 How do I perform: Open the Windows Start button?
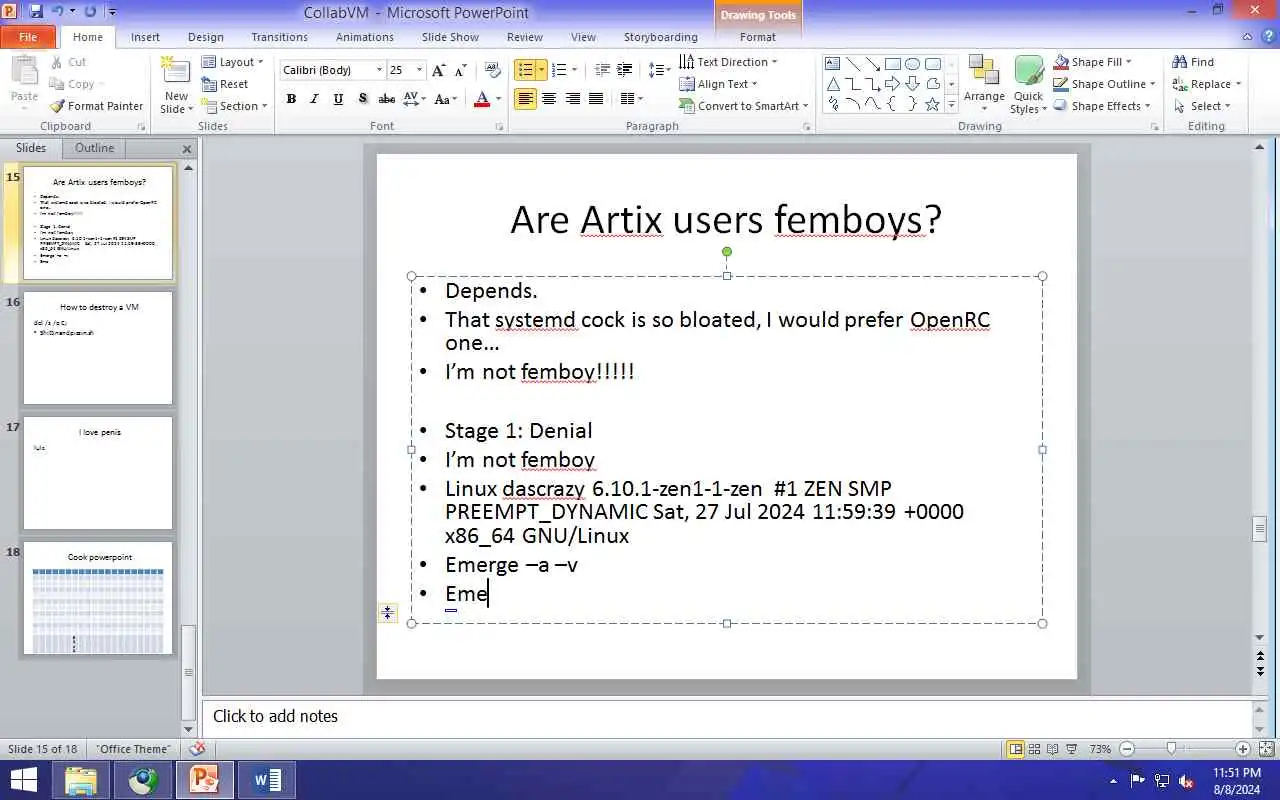click(24, 780)
